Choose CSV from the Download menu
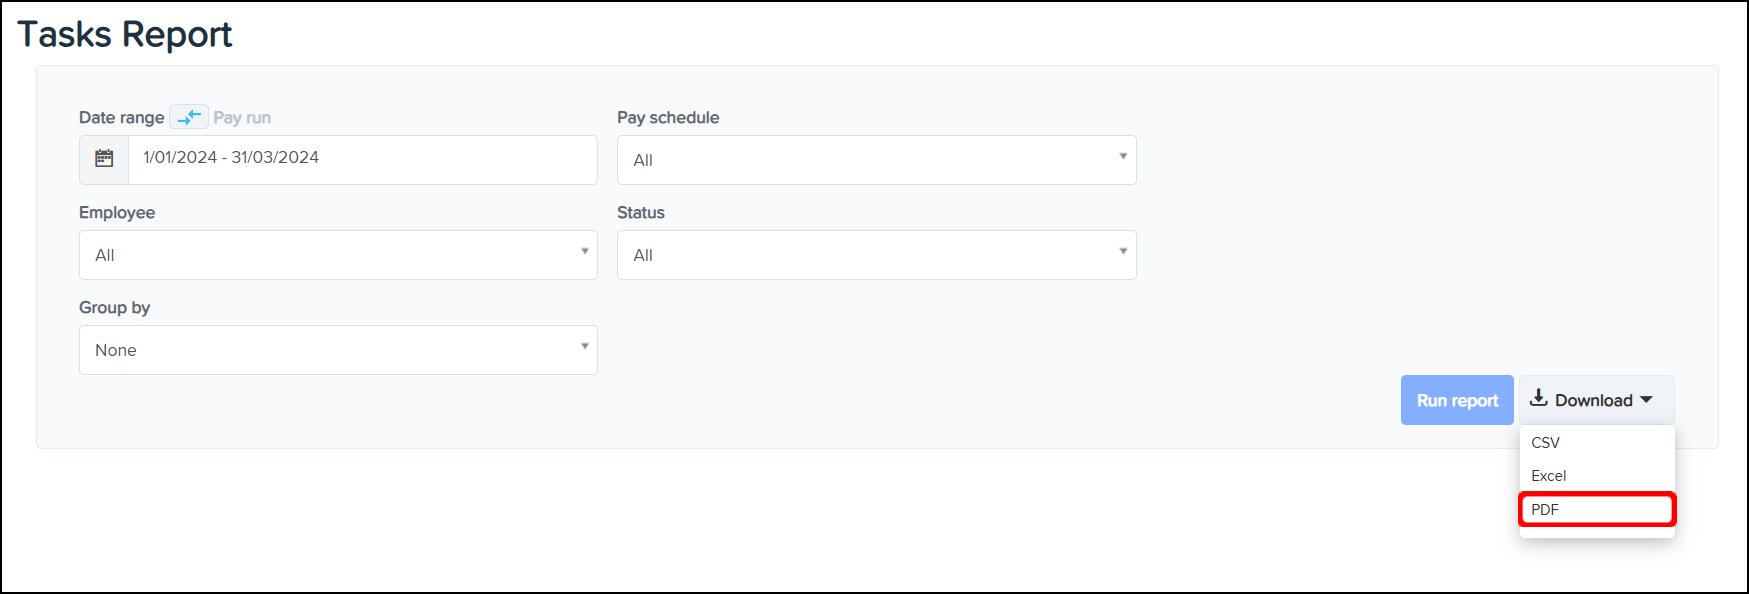Image resolution: width=1749 pixels, height=594 pixels. coord(1546,443)
